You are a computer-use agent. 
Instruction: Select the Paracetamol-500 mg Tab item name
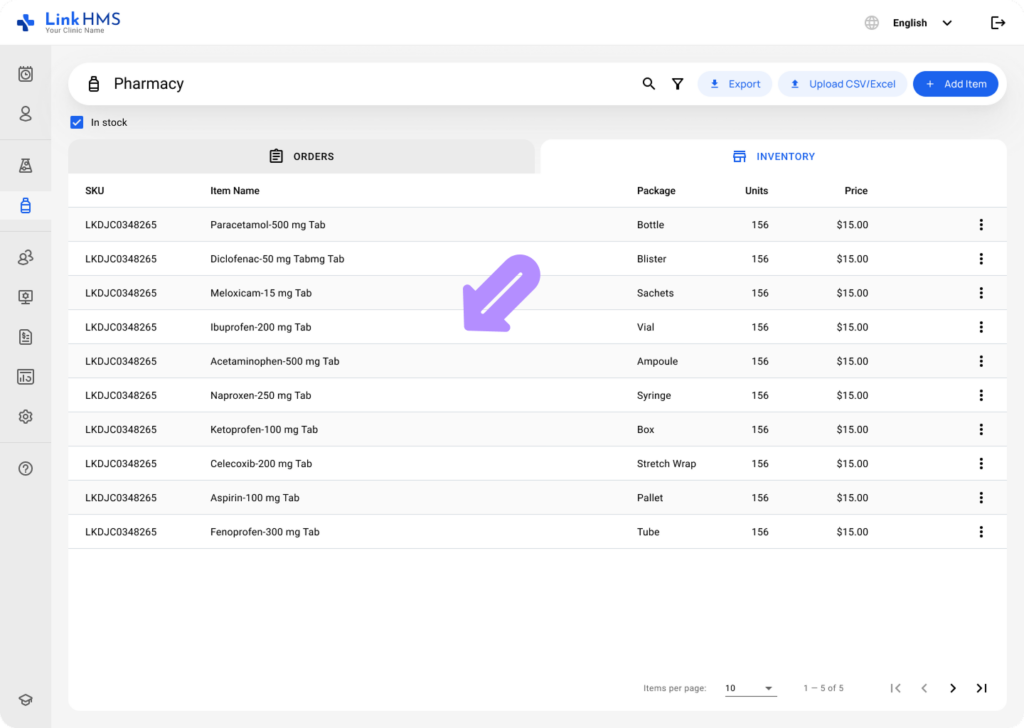tap(268, 225)
